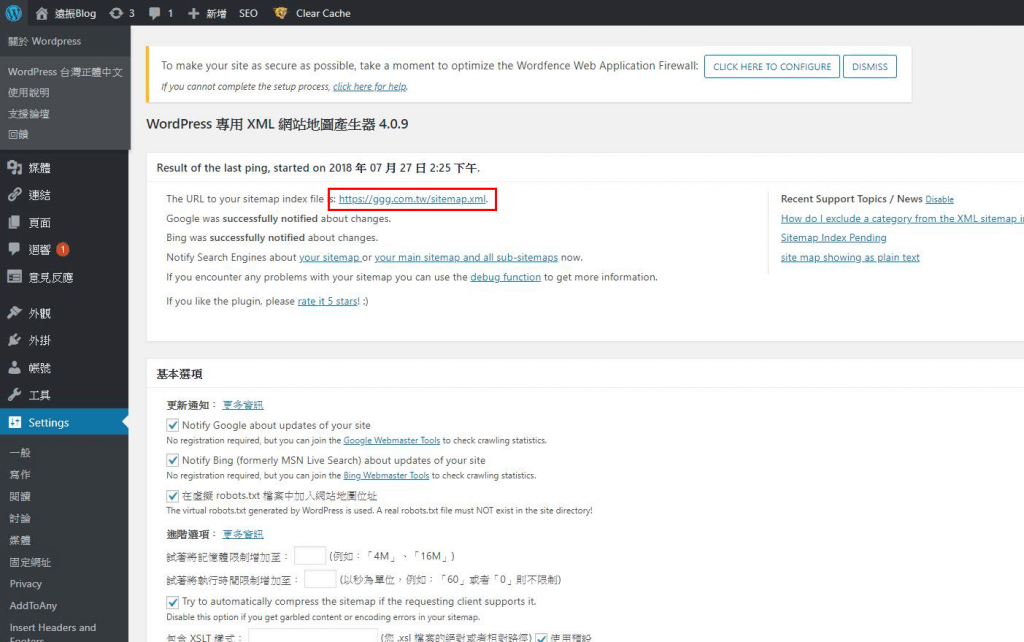1024x642 pixels.
Task: Select WordPress 台灣正體中文 menu entry
Action: pyautogui.click(x=65, y=72)
